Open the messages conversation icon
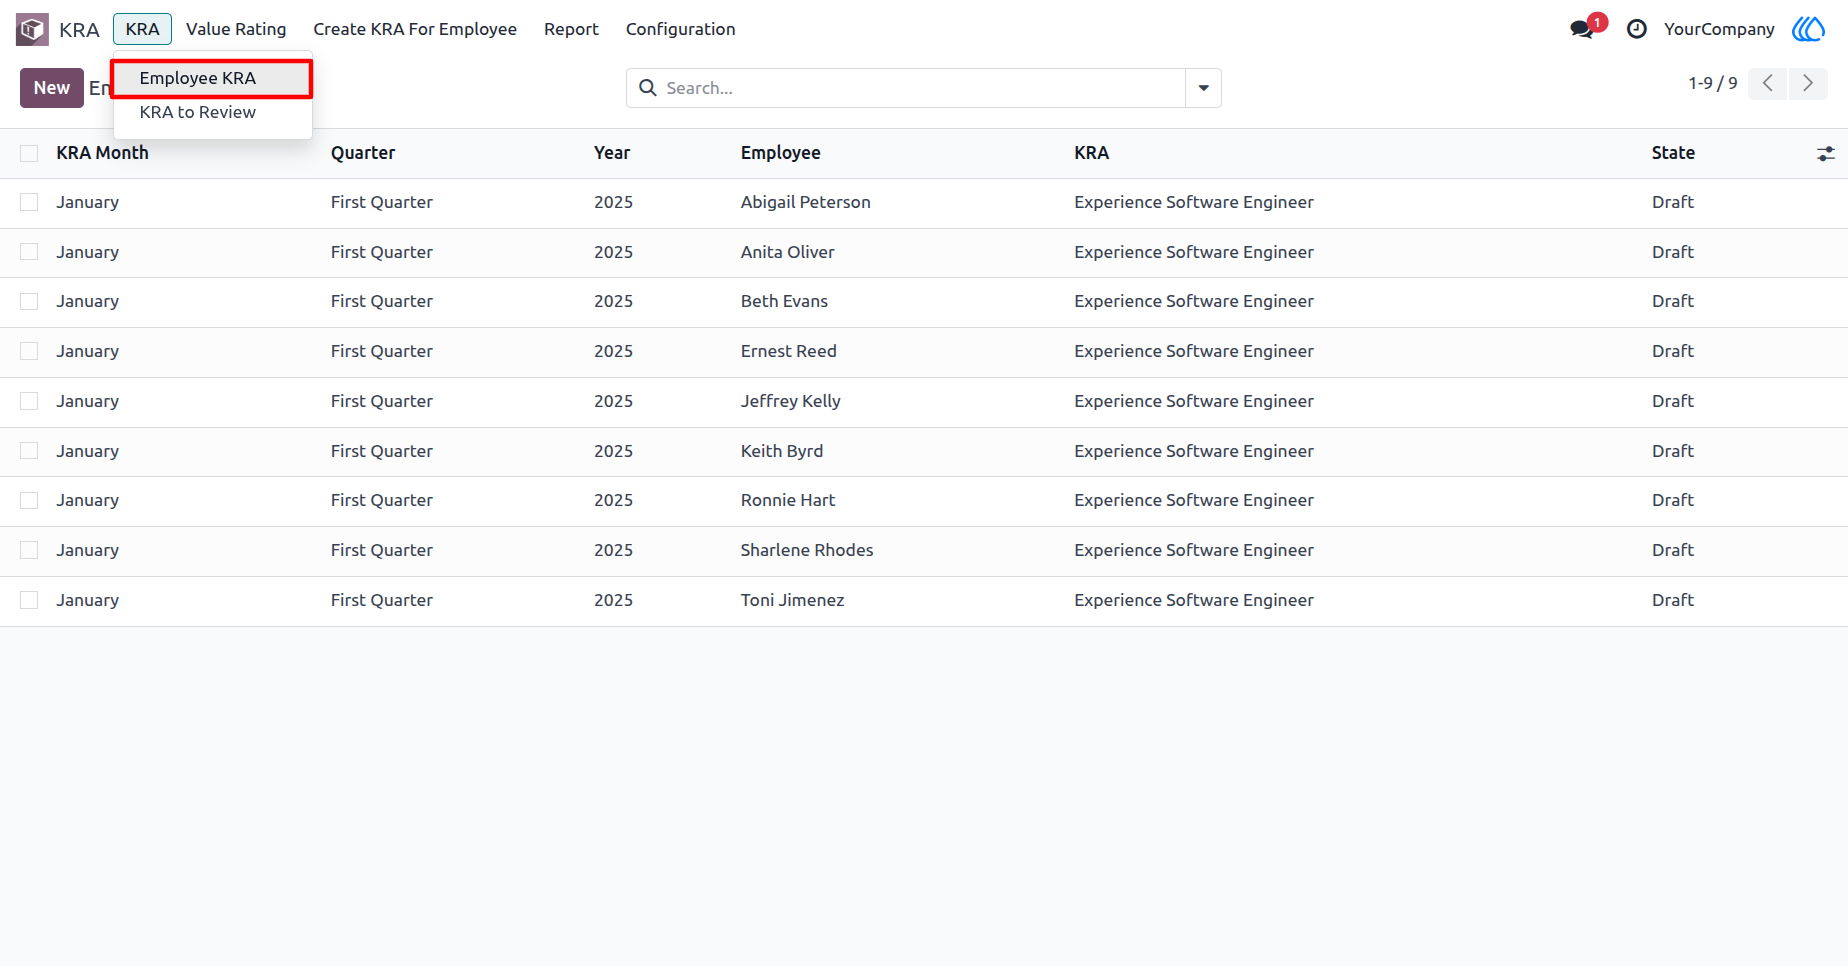 pyautogui.click(x=1582, y=29)
